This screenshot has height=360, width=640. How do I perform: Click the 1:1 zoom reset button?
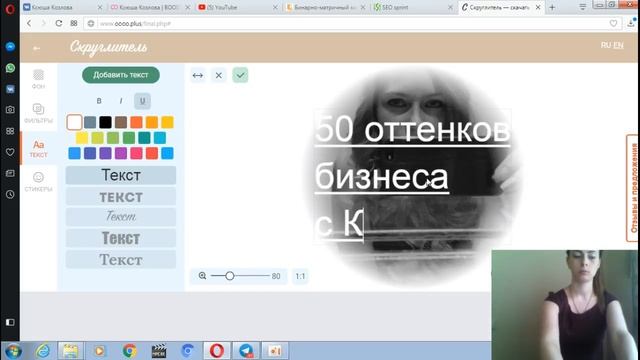click(300, 276)
